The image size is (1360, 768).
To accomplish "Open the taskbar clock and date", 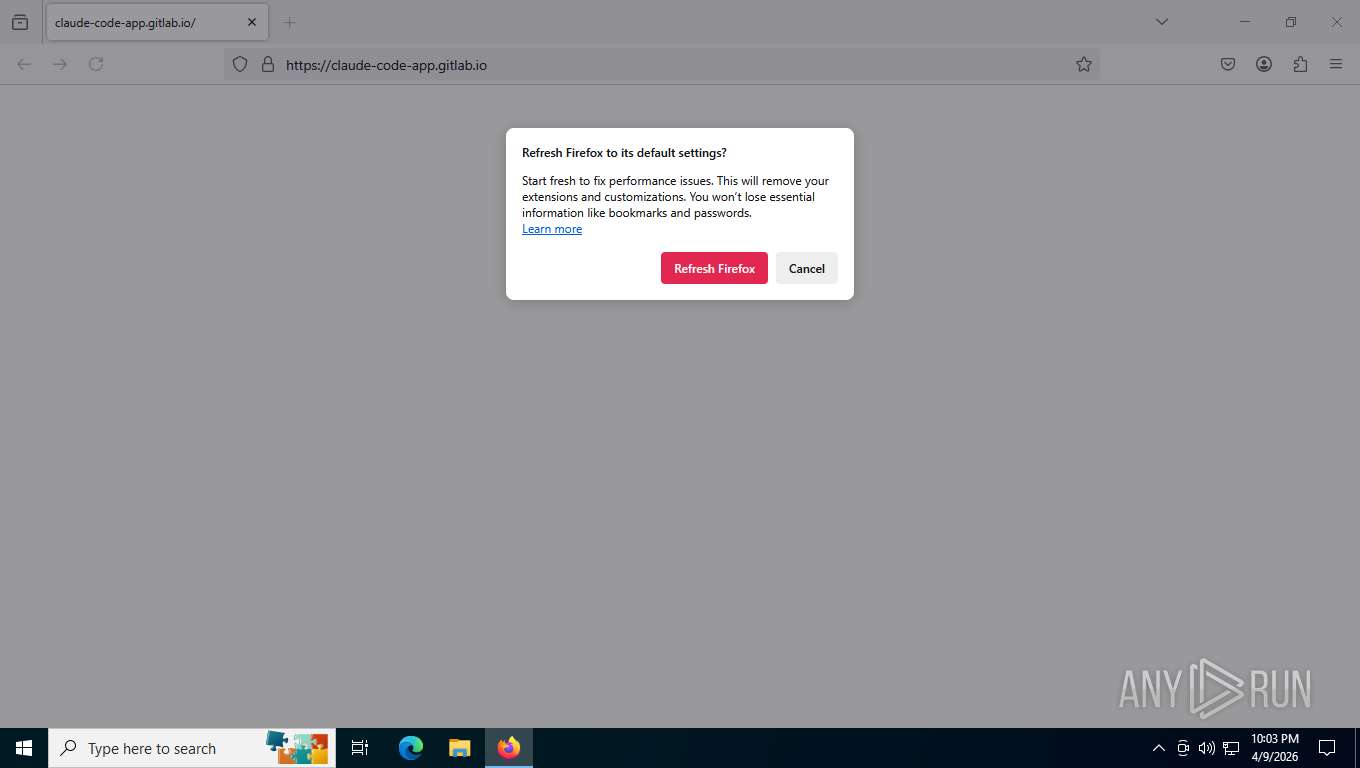I will pos(1275,748).
